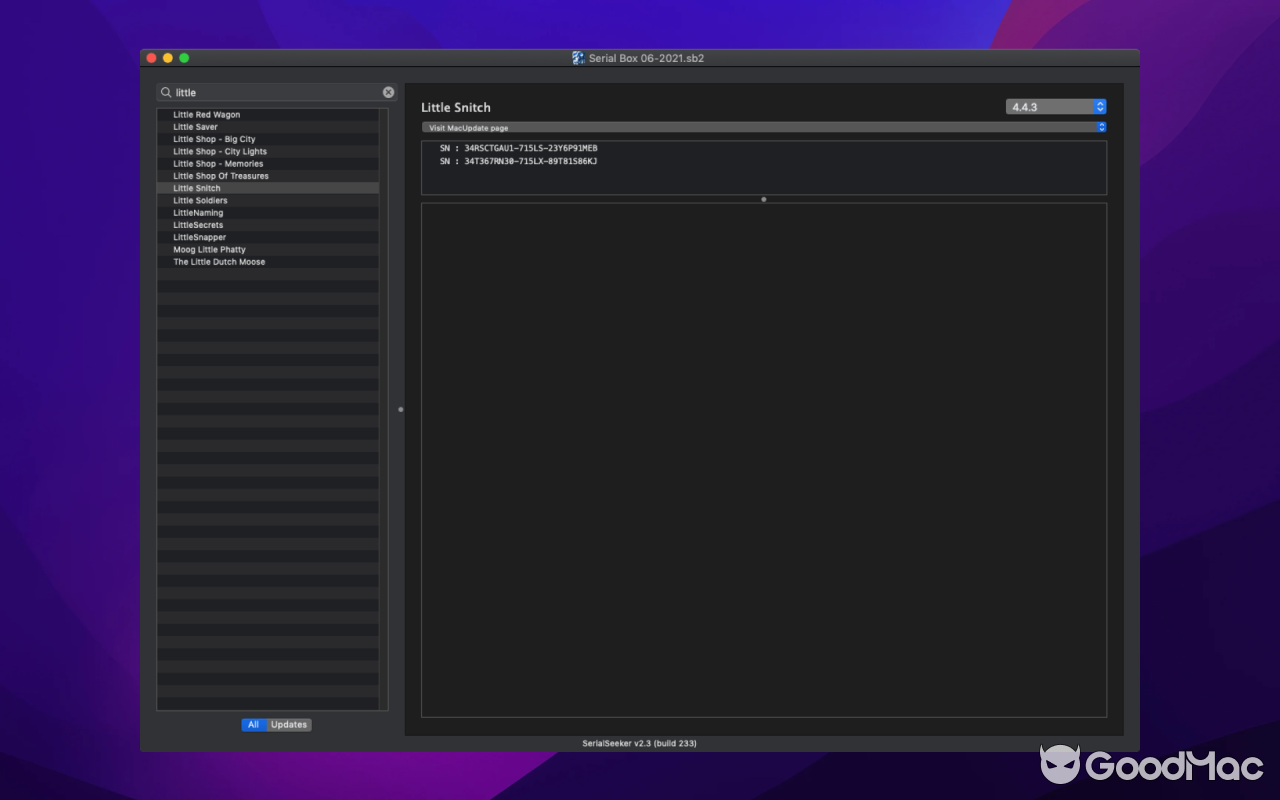Select Moog Little Phatty entry

pyautogui.click(x=209, y=250)
